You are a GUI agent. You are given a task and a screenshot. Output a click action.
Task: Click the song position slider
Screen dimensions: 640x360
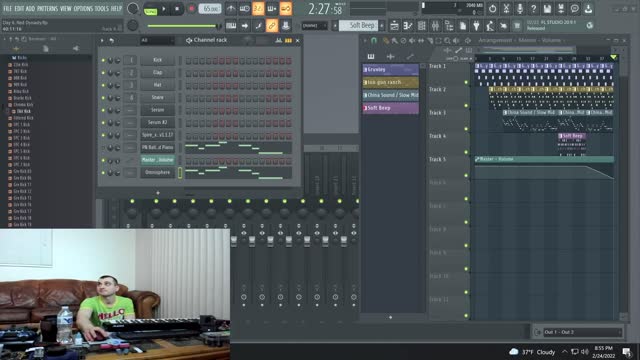coord(184,26)
